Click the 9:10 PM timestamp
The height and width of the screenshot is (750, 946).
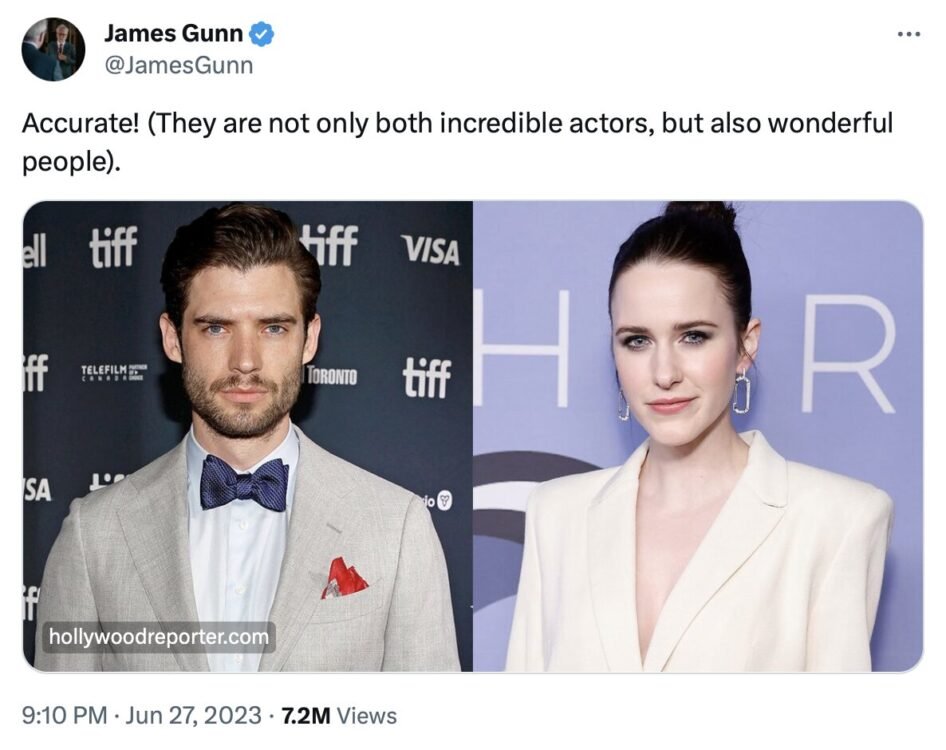(65, 716)
